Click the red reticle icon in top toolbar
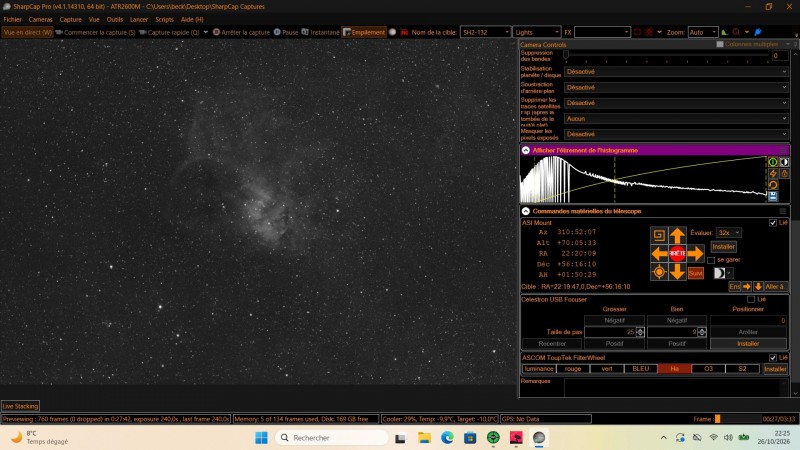Image resolution: width=800 pixels, height=450 pixels. pyautogui.click(x=648, y=32)
